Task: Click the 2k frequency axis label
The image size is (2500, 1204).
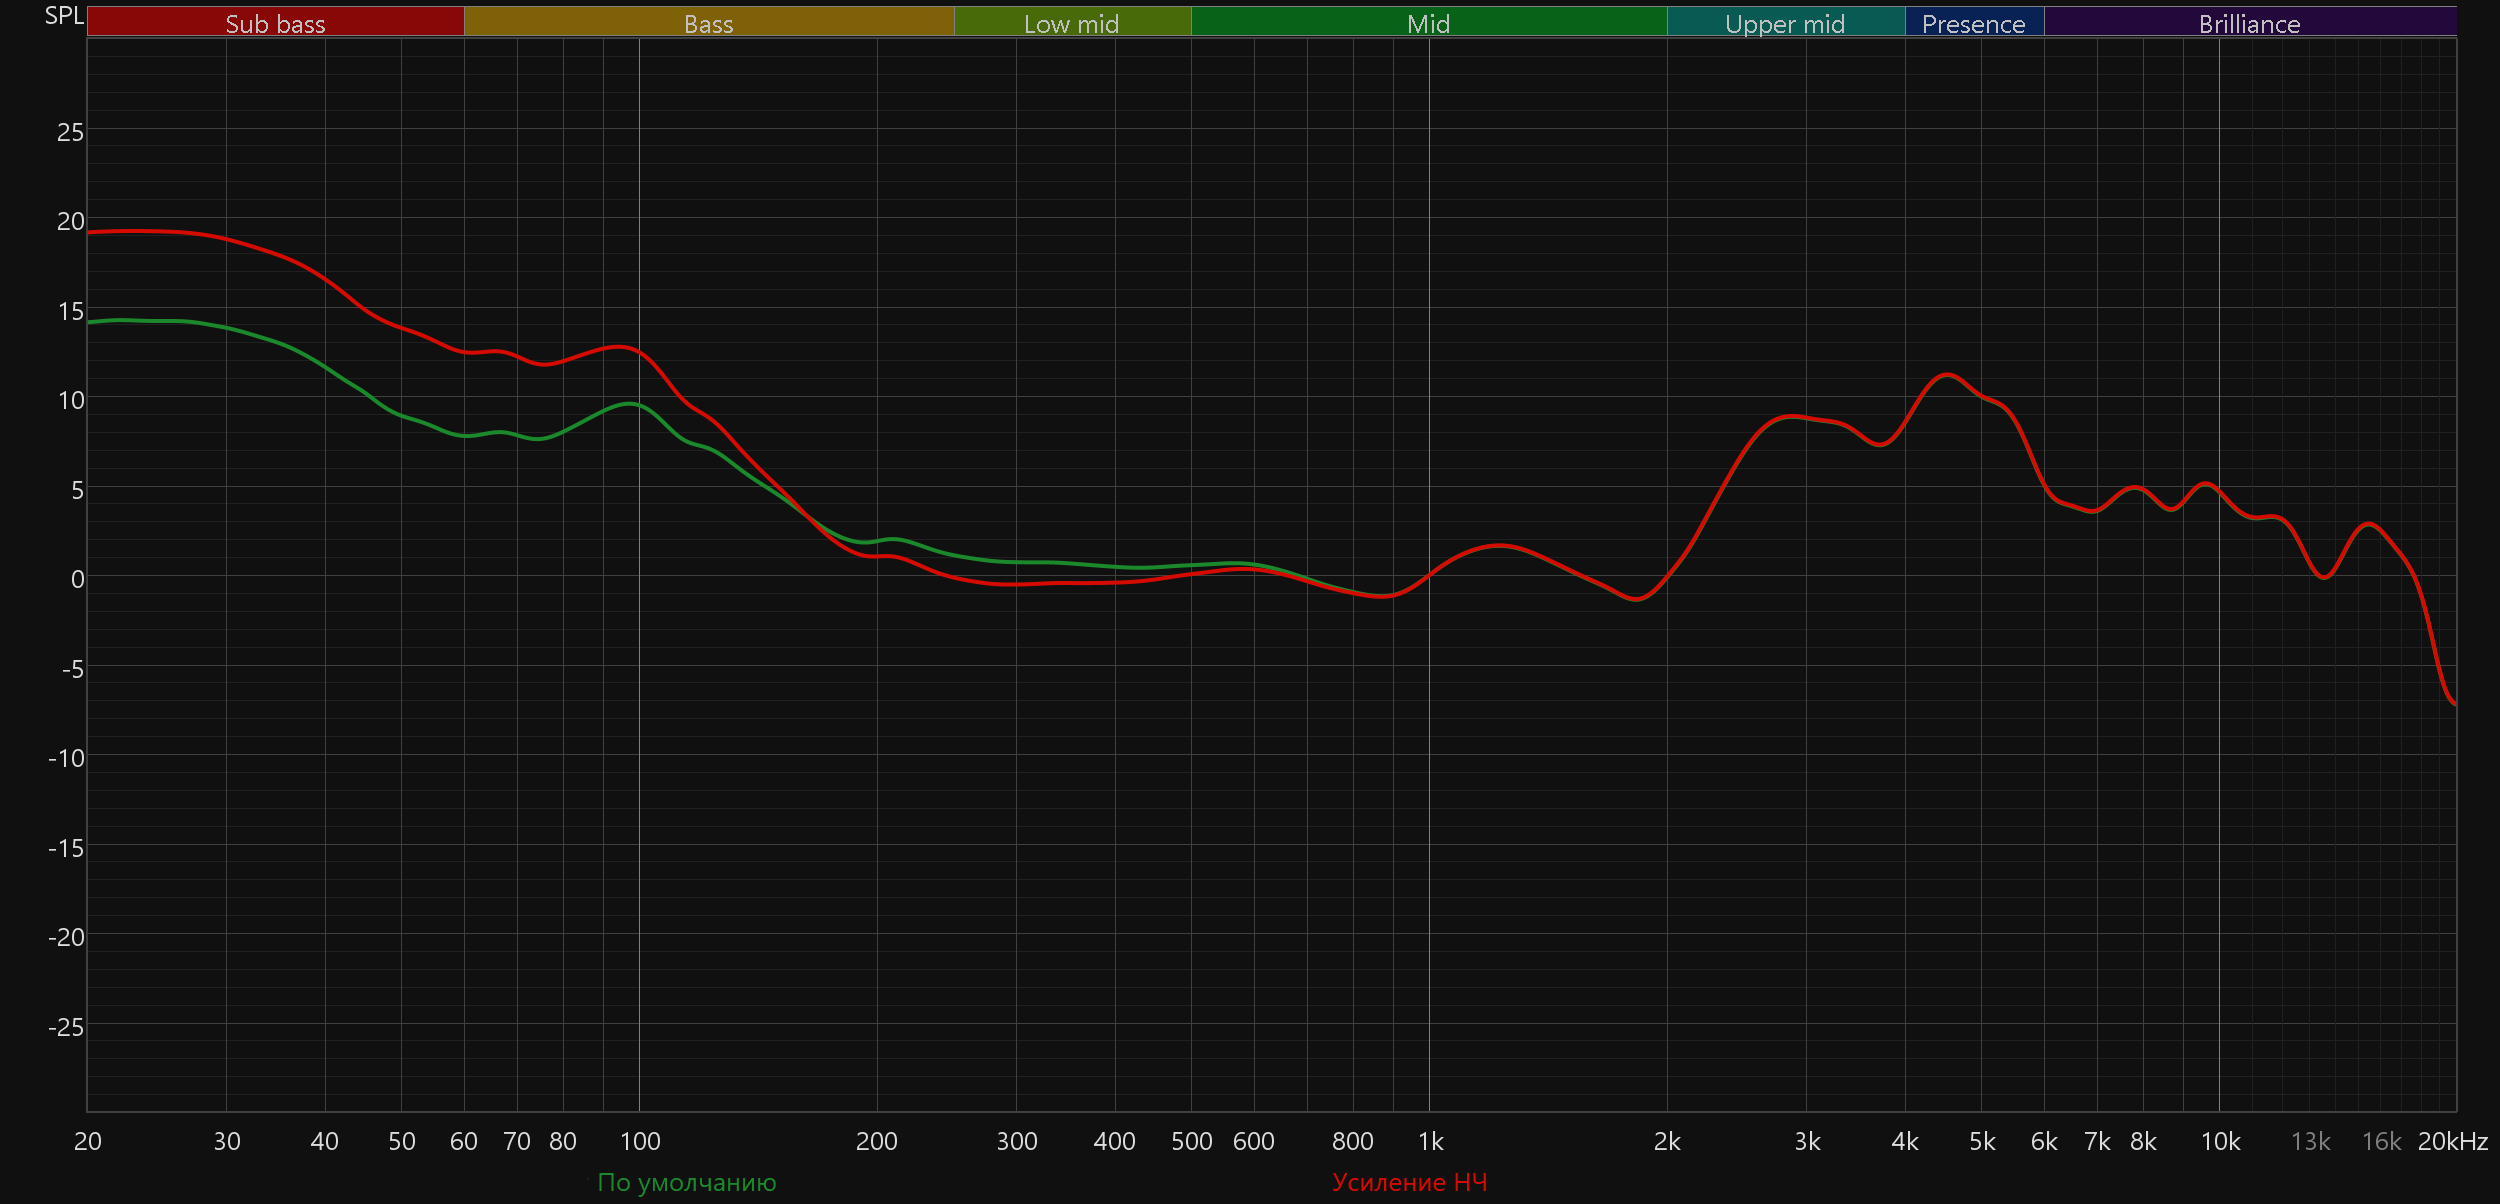Action: pyautogui.click(x=1667, y=1141)
